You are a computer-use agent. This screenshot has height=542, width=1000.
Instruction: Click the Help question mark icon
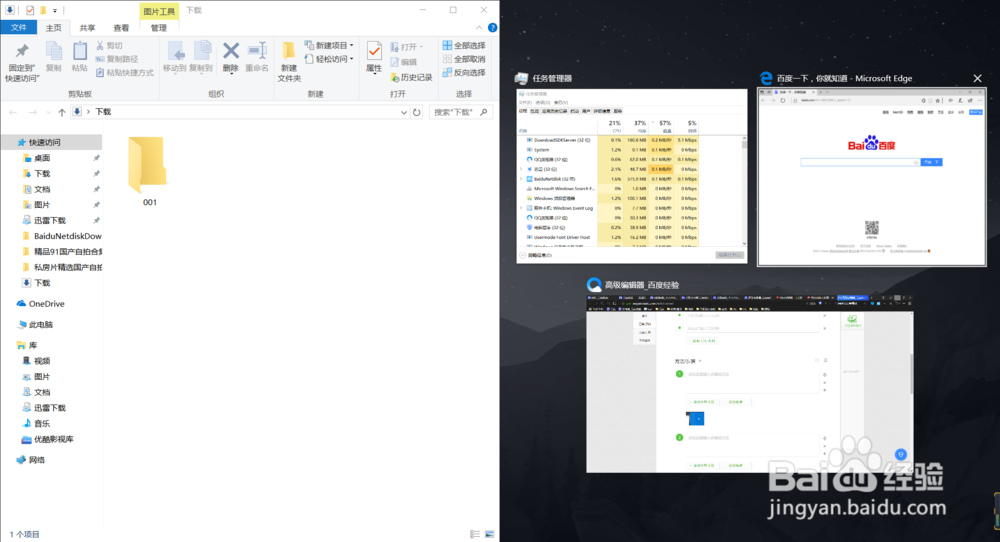point(492,27)
